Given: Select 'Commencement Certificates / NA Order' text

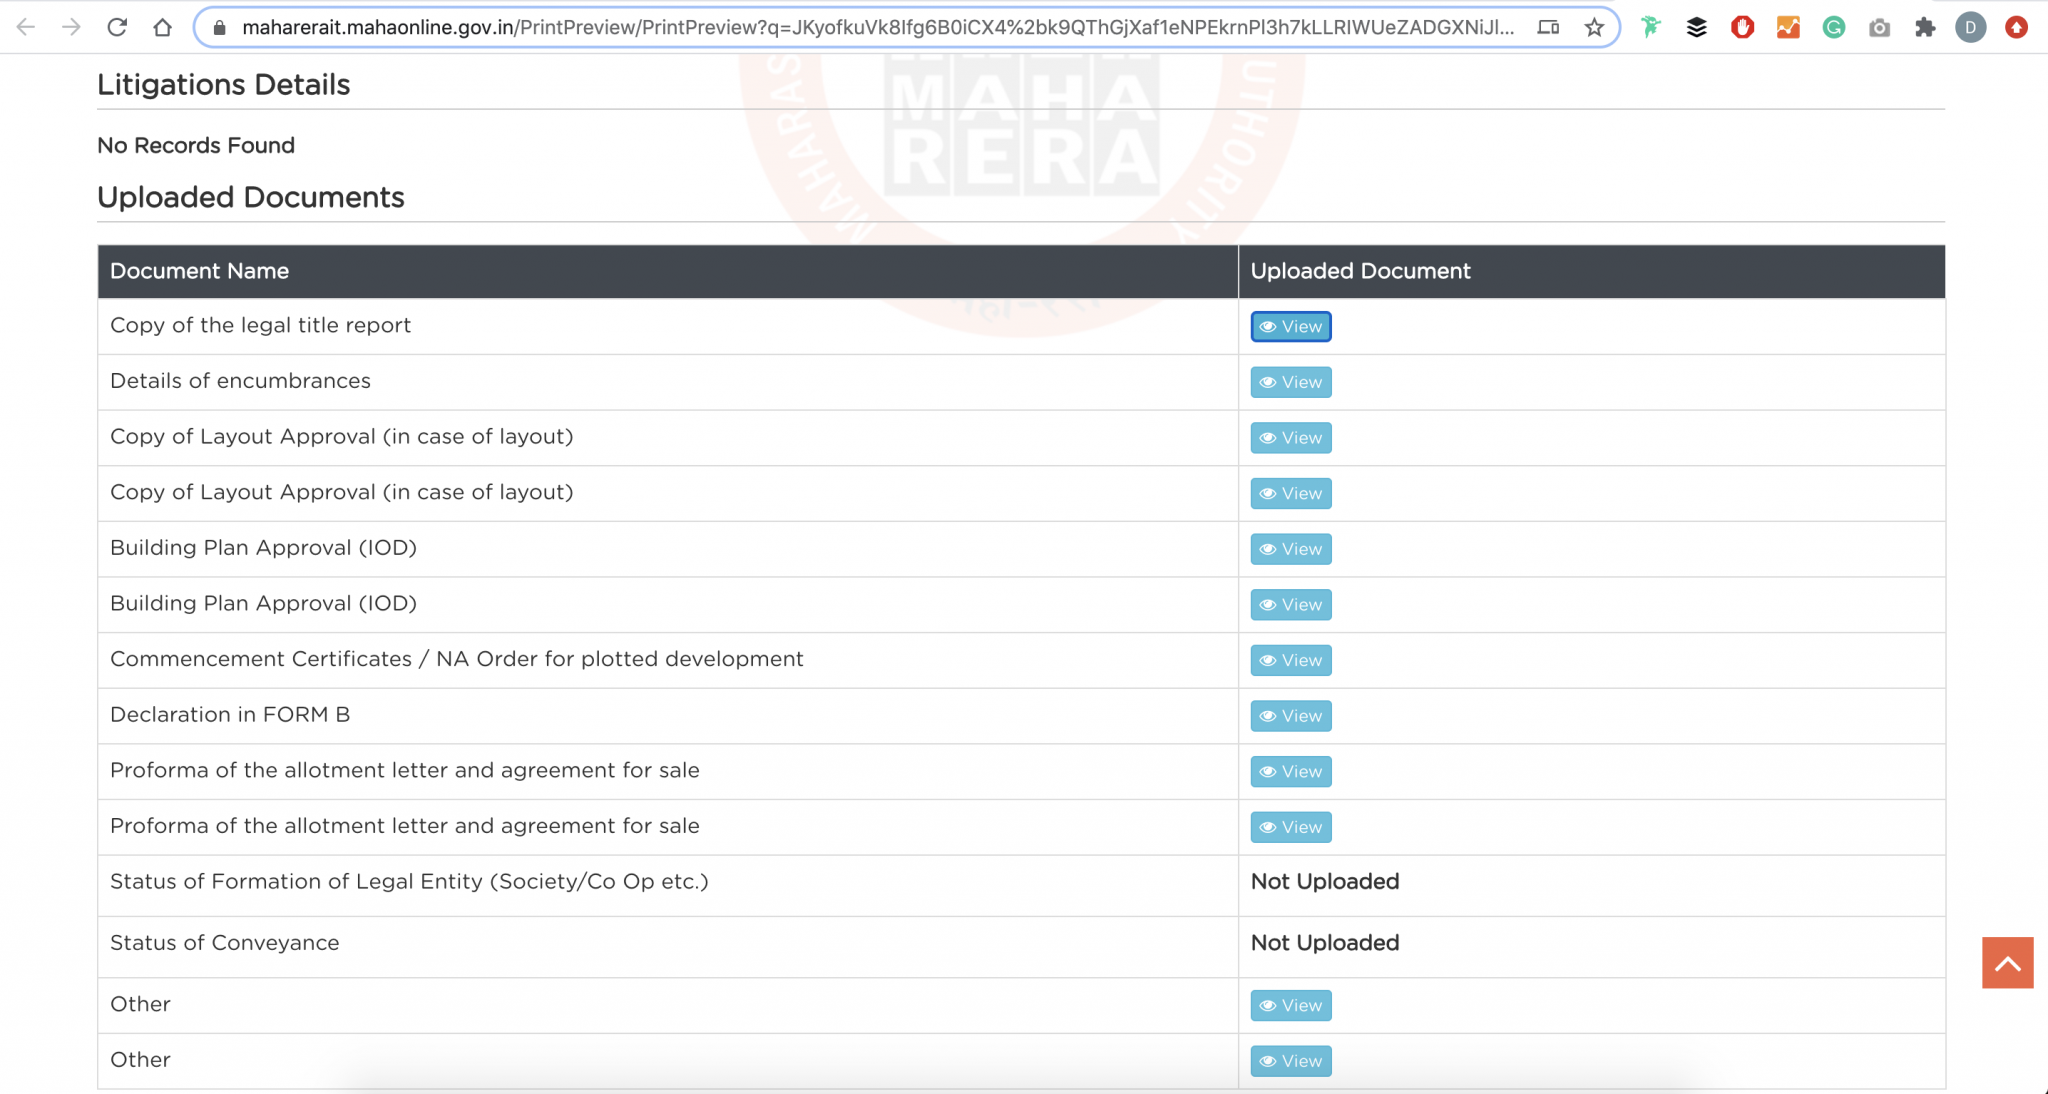Looking at the screenshot, I should (x=457, y=659).
